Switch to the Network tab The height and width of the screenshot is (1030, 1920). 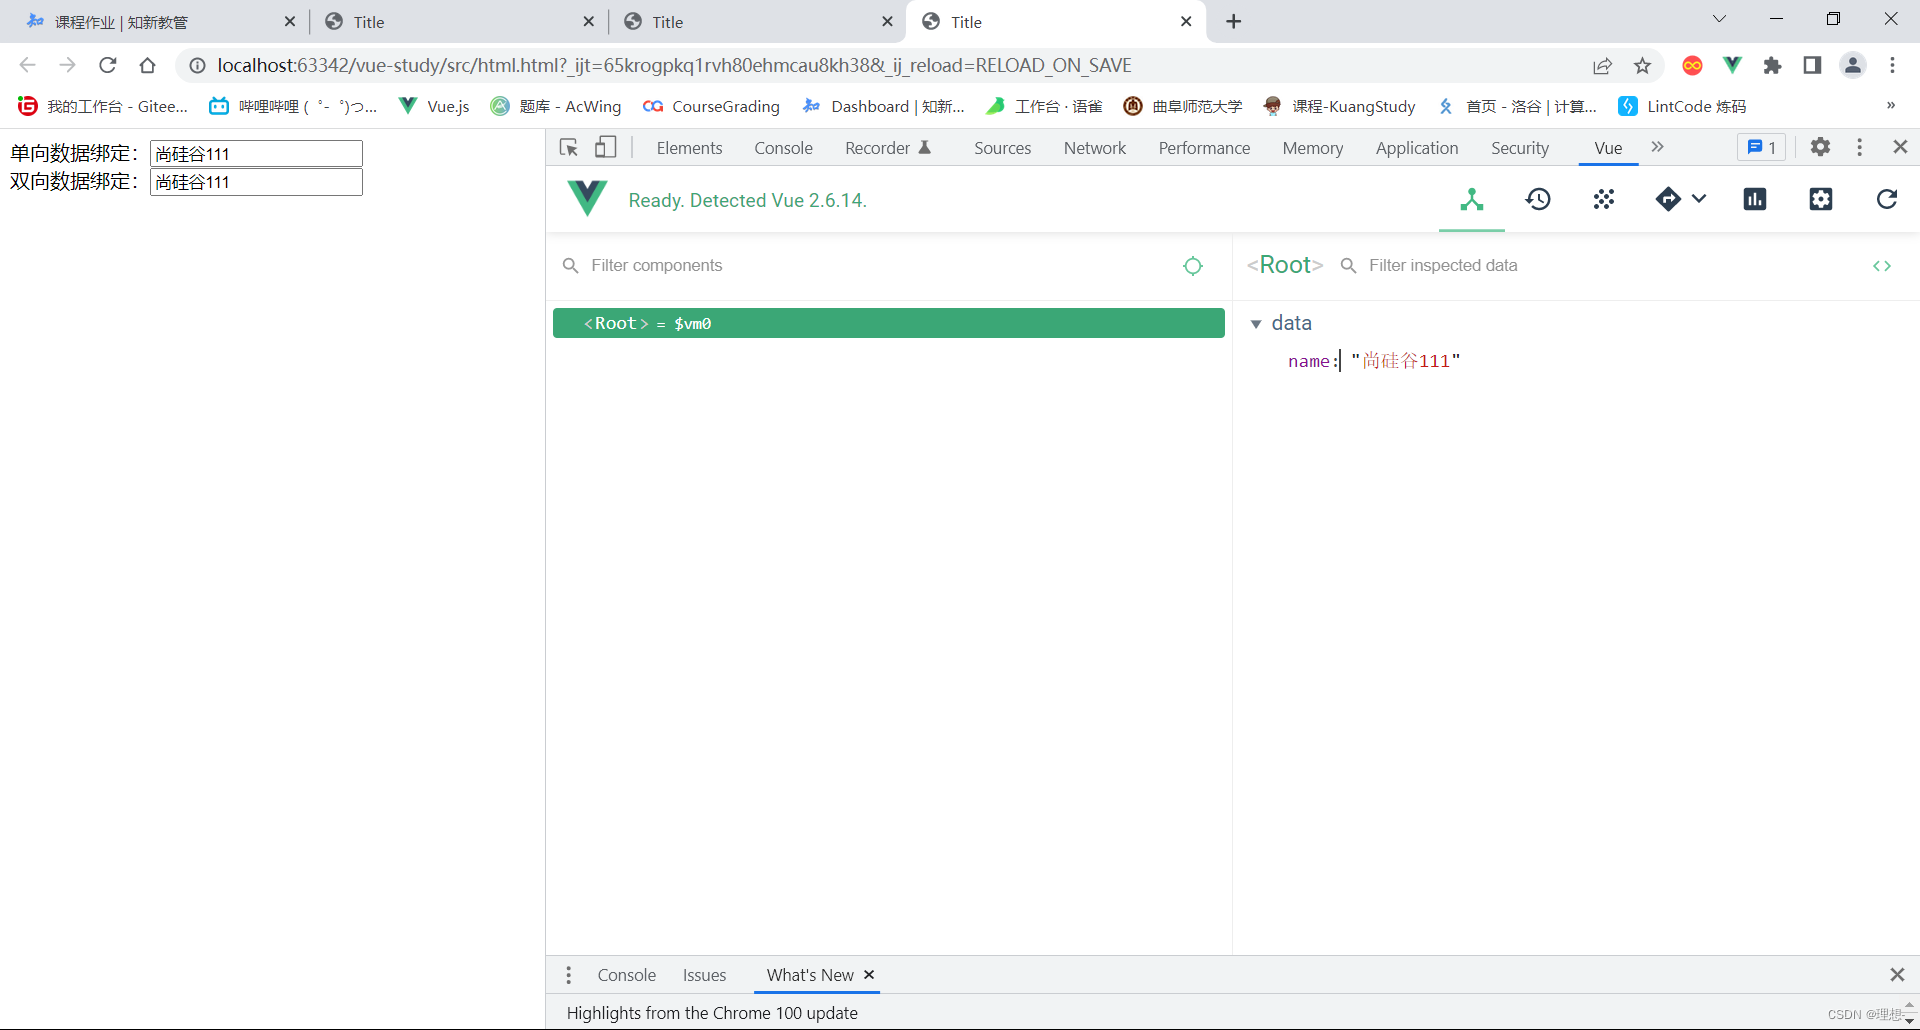(1094, 148)
